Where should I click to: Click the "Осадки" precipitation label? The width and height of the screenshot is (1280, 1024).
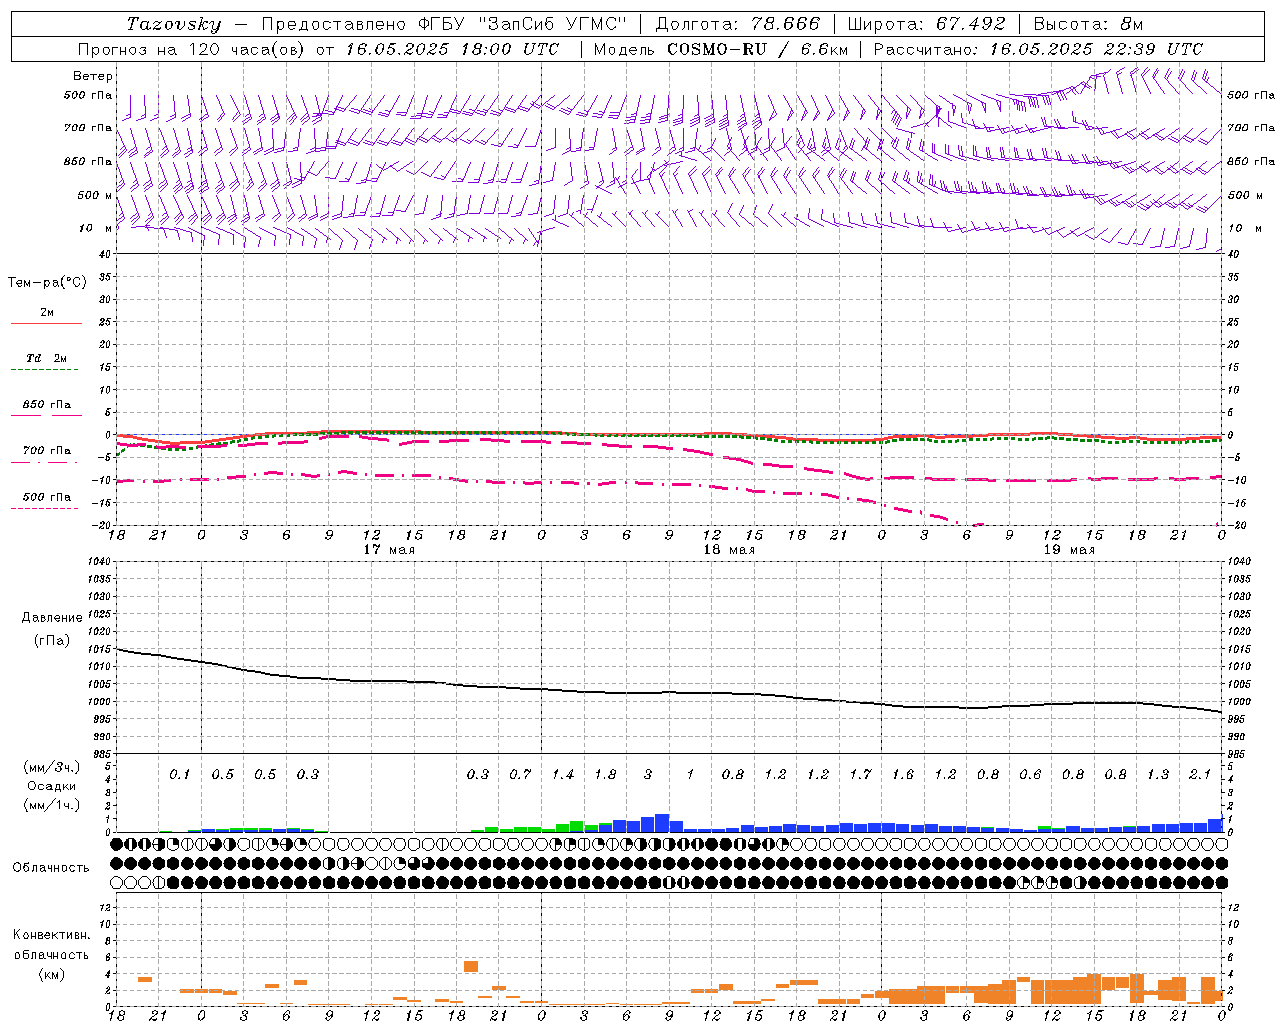52,786
